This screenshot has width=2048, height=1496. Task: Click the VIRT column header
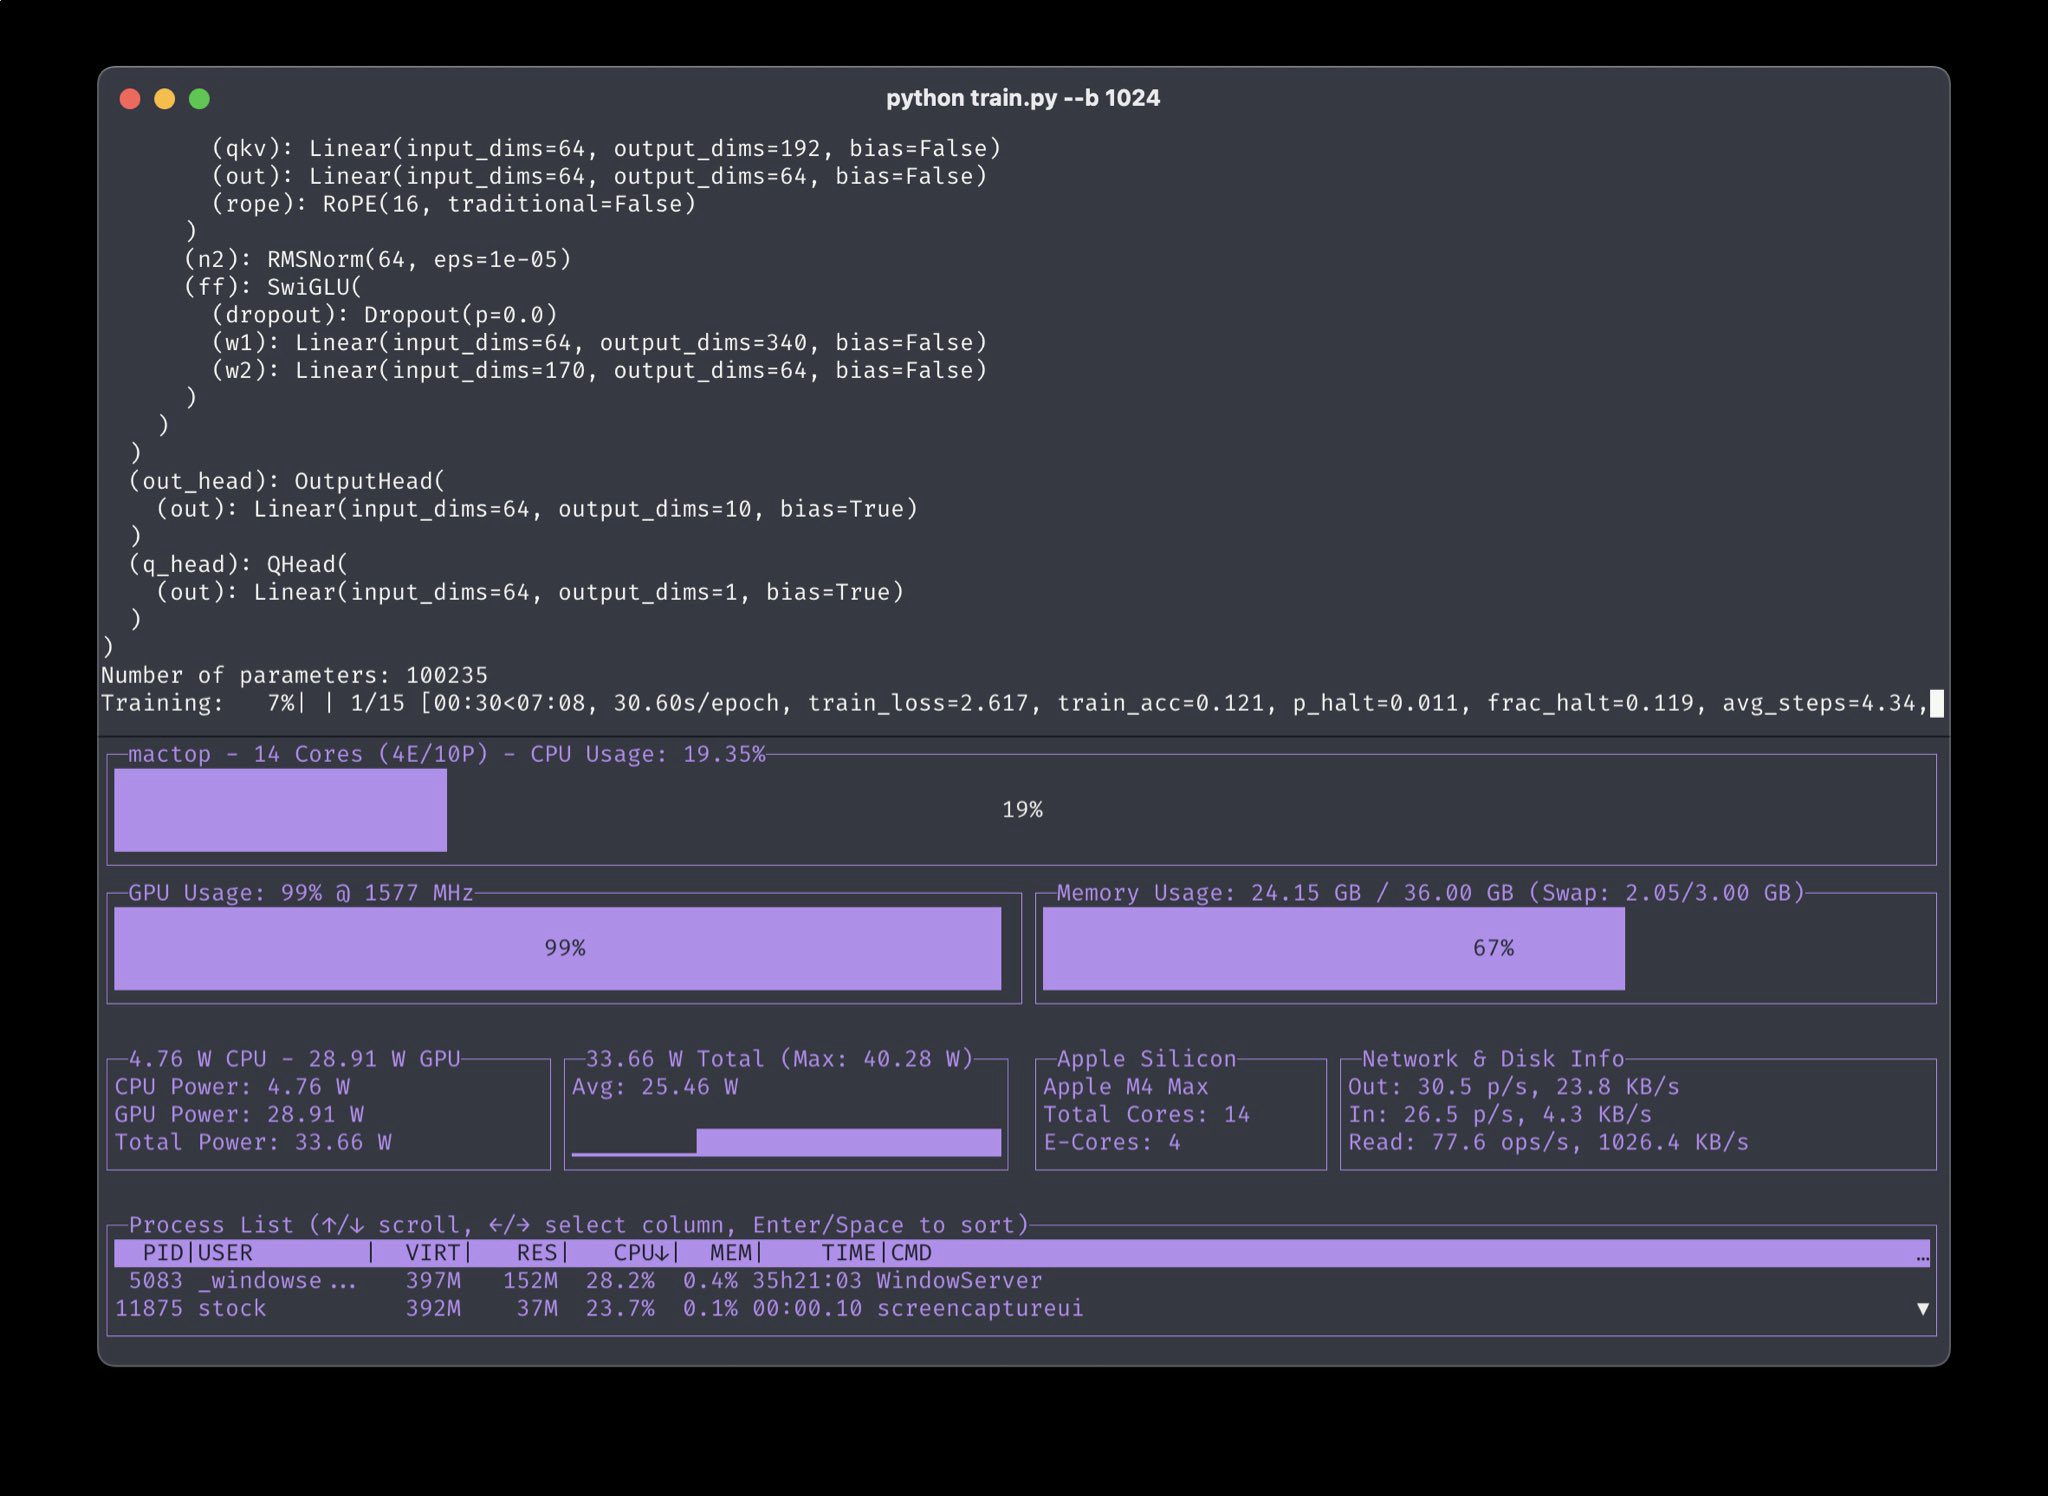[x=432, y=1253]
